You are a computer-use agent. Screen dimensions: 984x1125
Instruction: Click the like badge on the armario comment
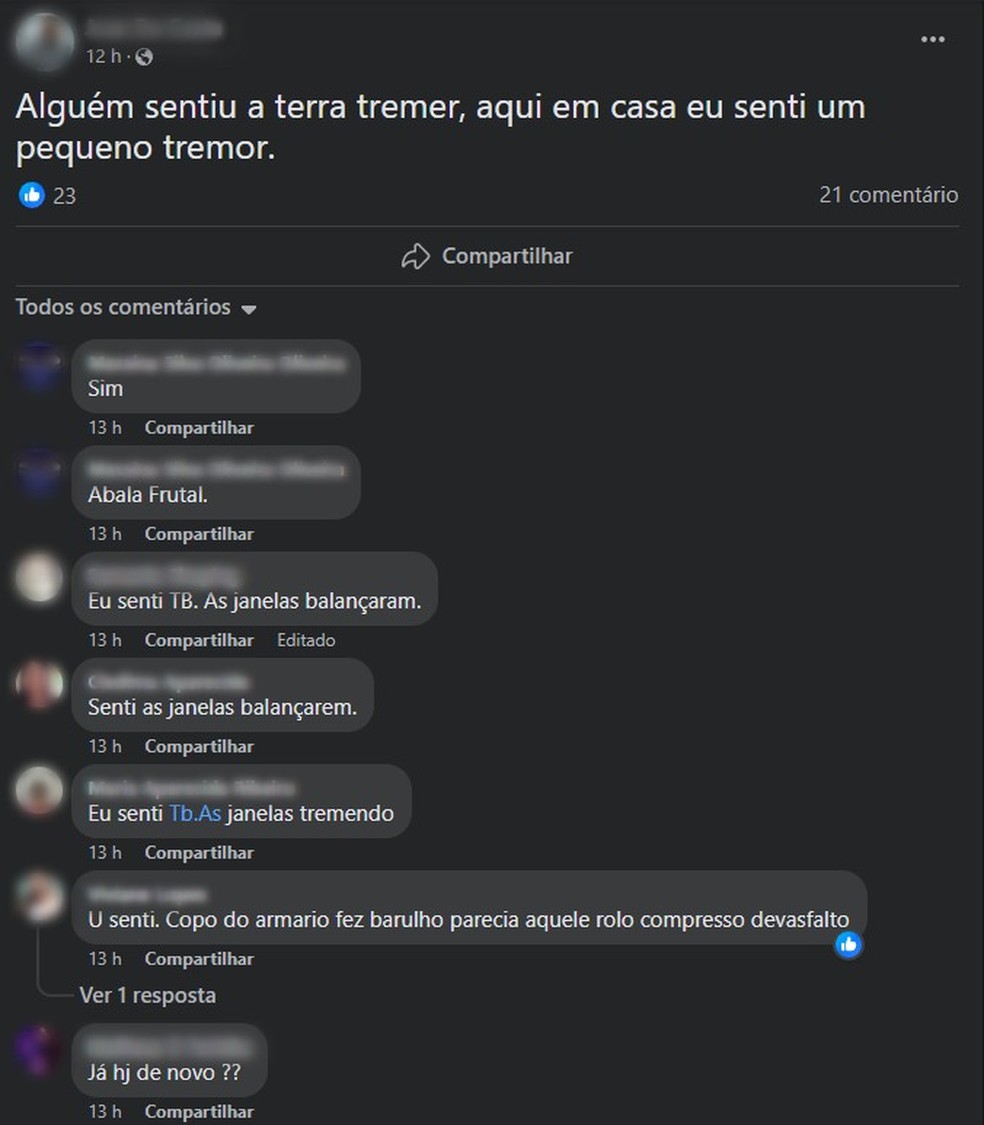848,945
